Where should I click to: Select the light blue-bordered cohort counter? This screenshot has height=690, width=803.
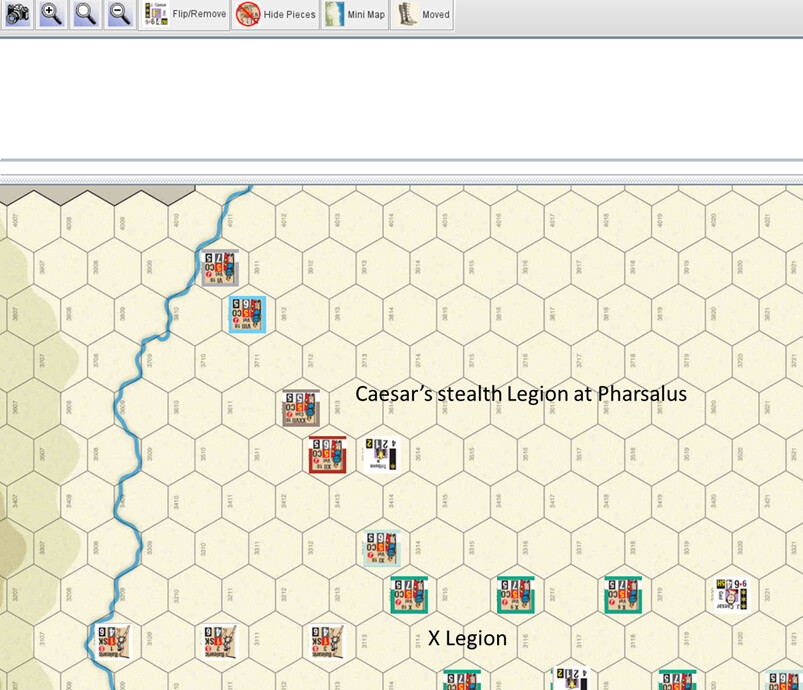pos(246,313)
